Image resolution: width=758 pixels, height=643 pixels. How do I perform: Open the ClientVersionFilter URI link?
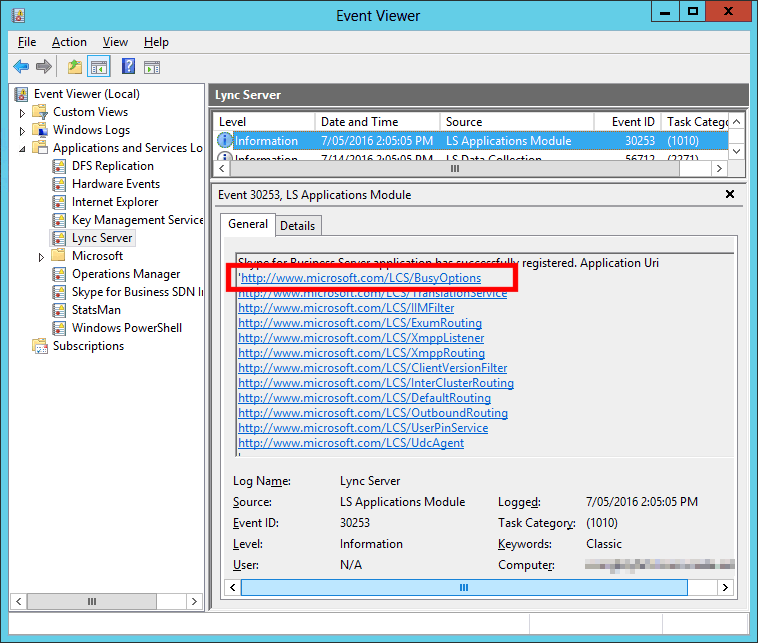click(373, 368)
